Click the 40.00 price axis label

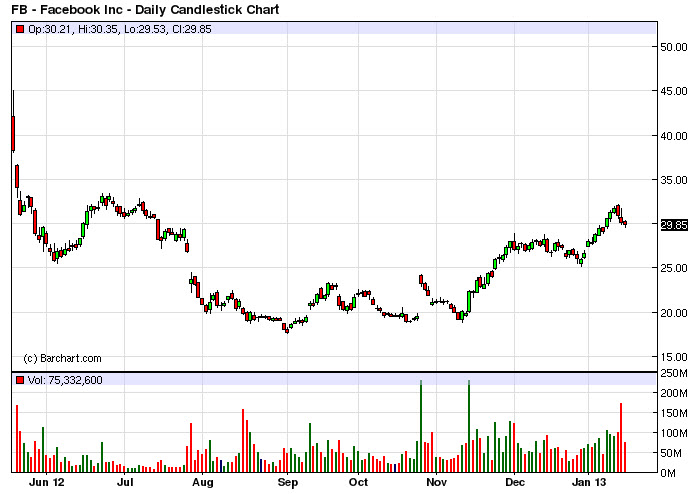(x=674, y=136)
